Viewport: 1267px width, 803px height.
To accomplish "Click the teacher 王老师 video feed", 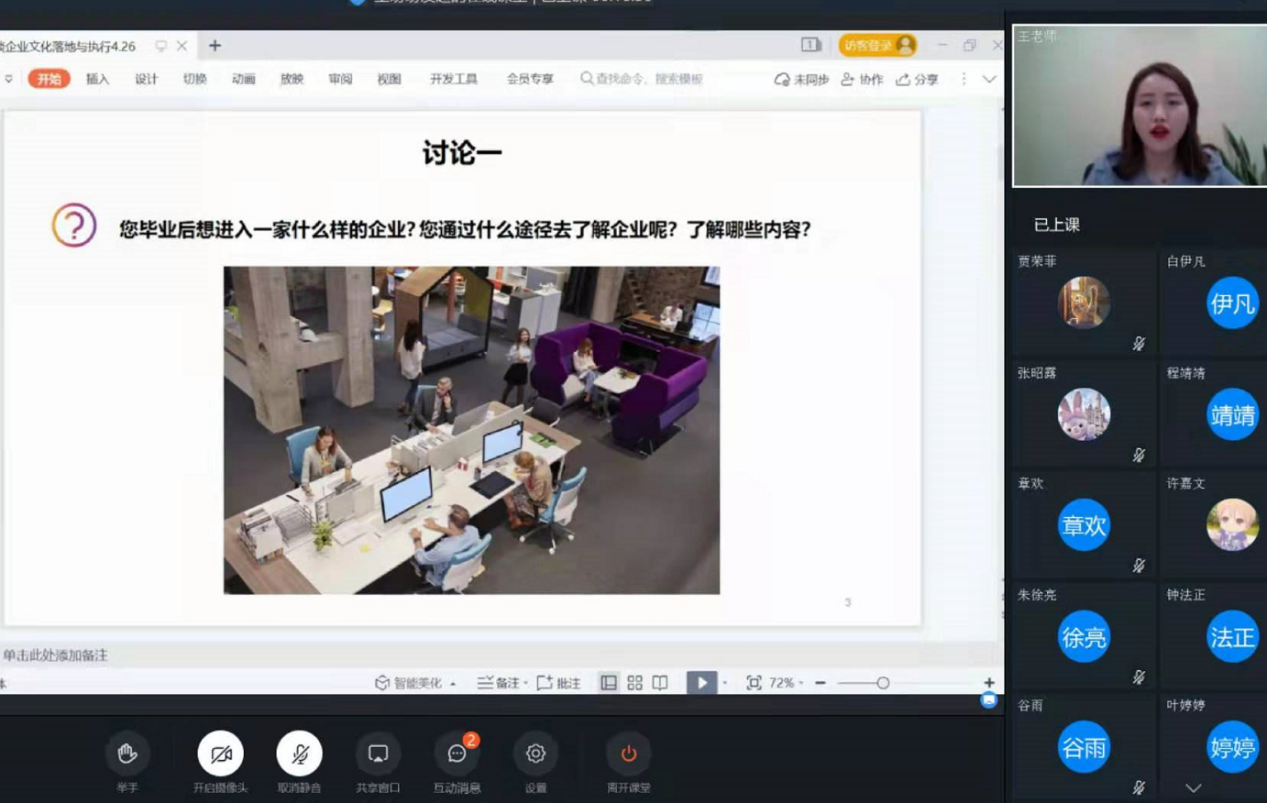I will 1139,106.
